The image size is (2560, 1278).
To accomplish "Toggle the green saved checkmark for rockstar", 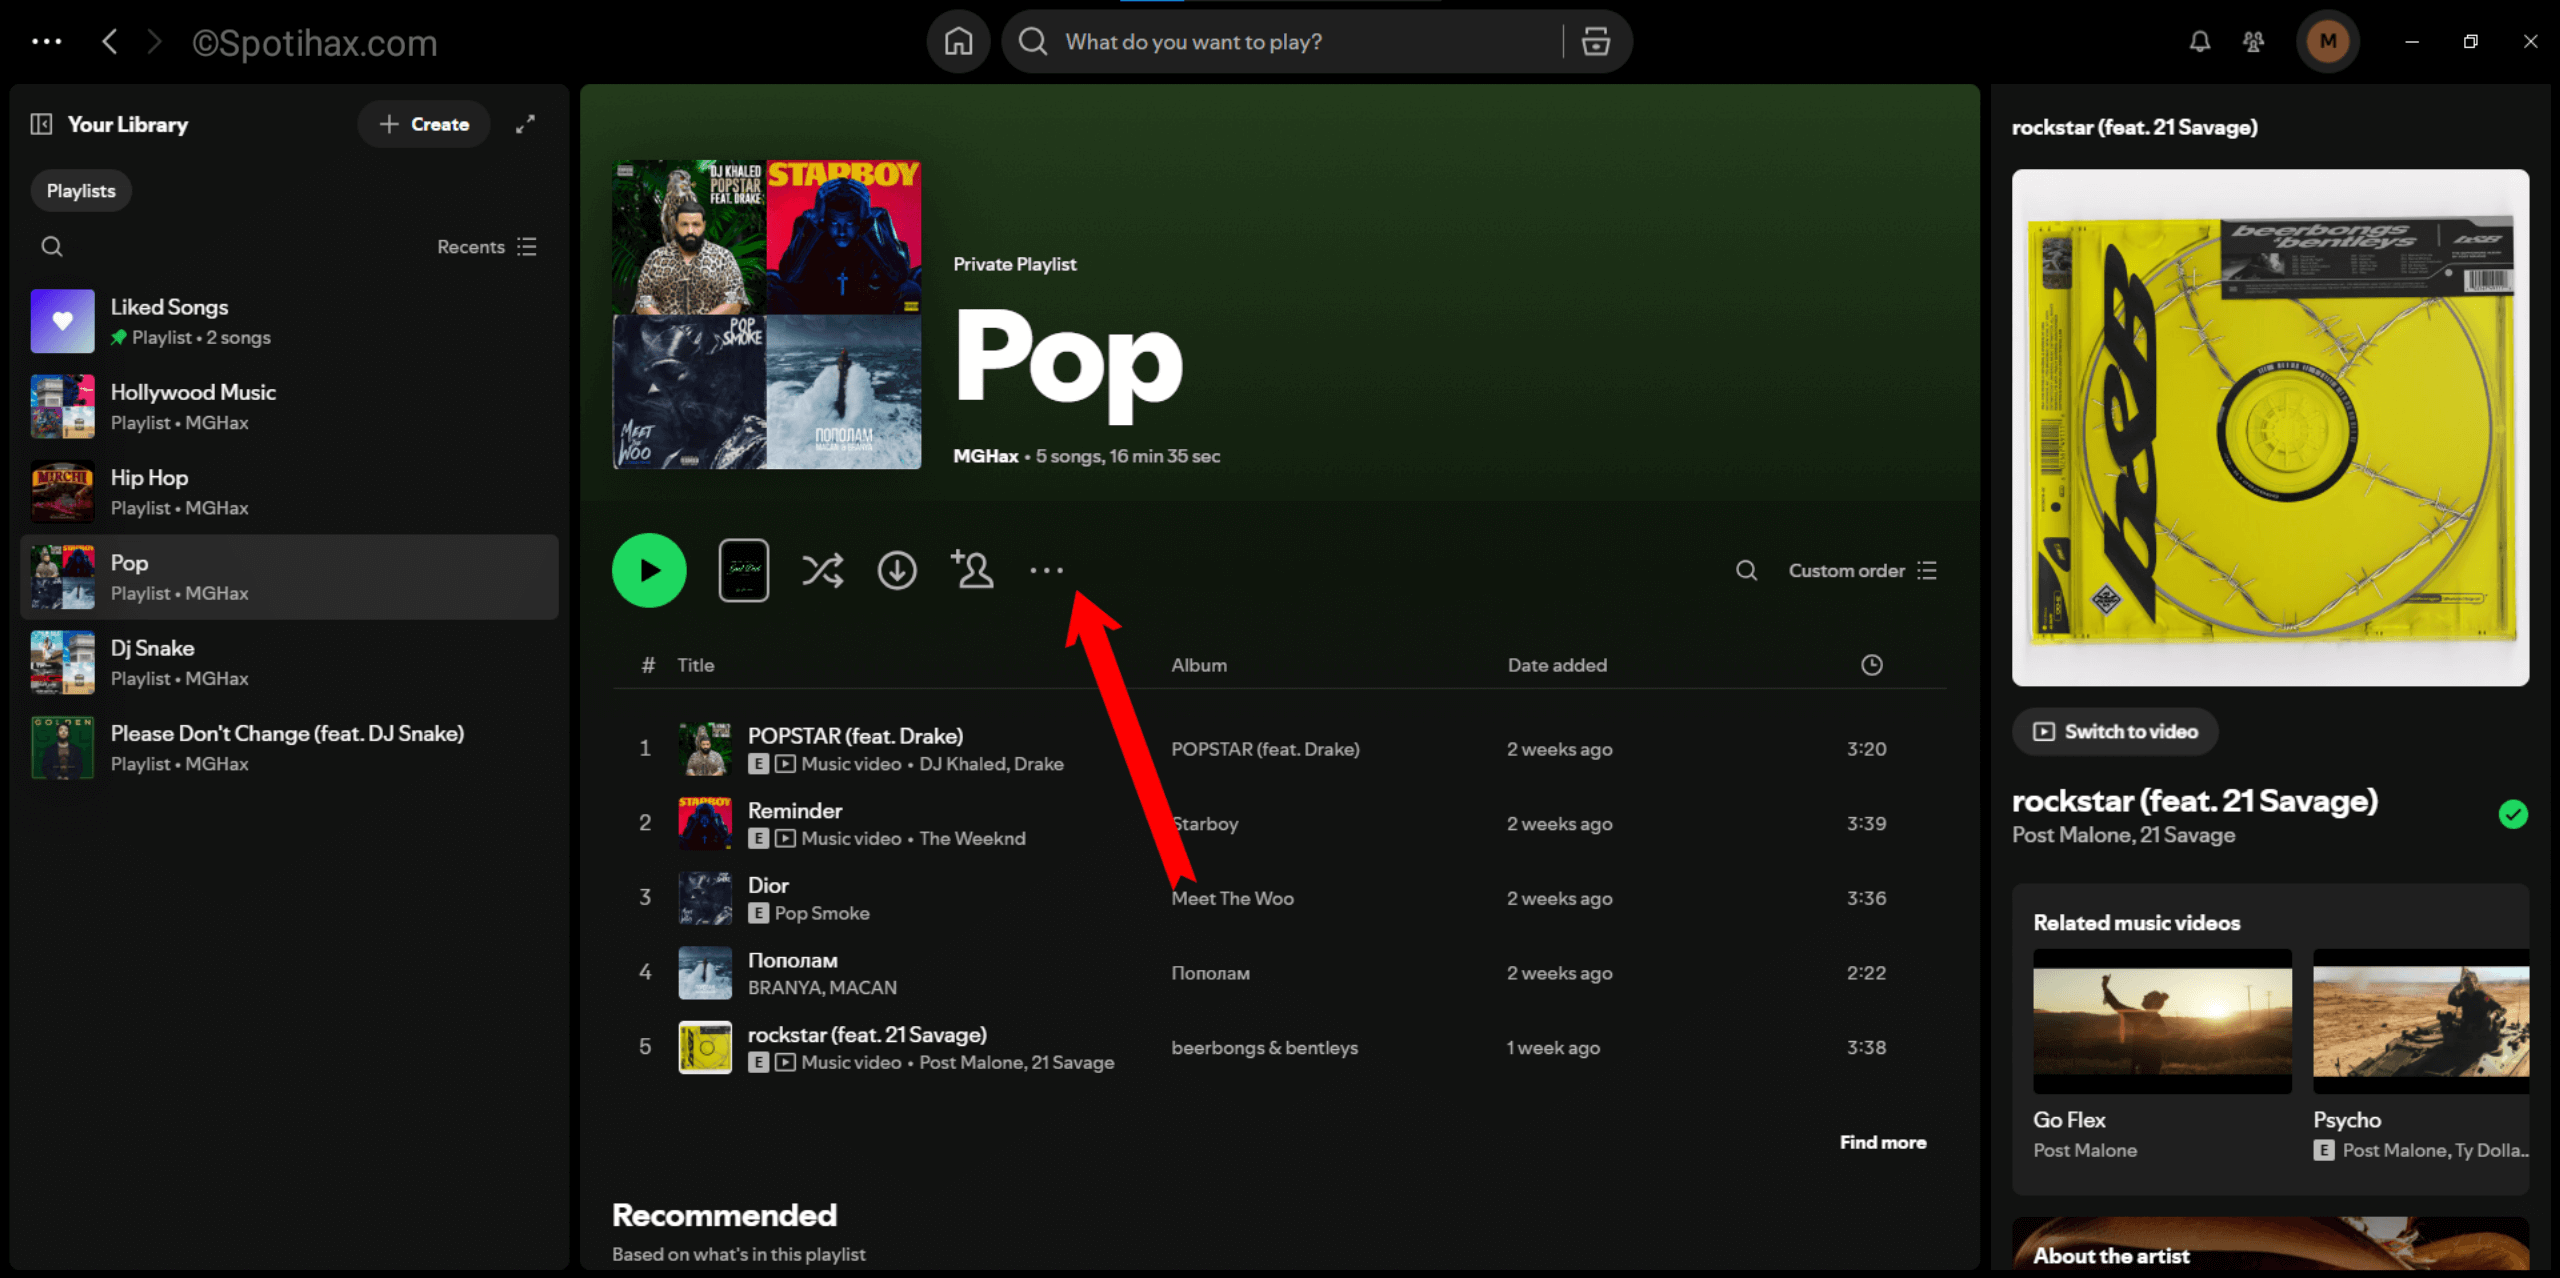I will click(2512, 814).
